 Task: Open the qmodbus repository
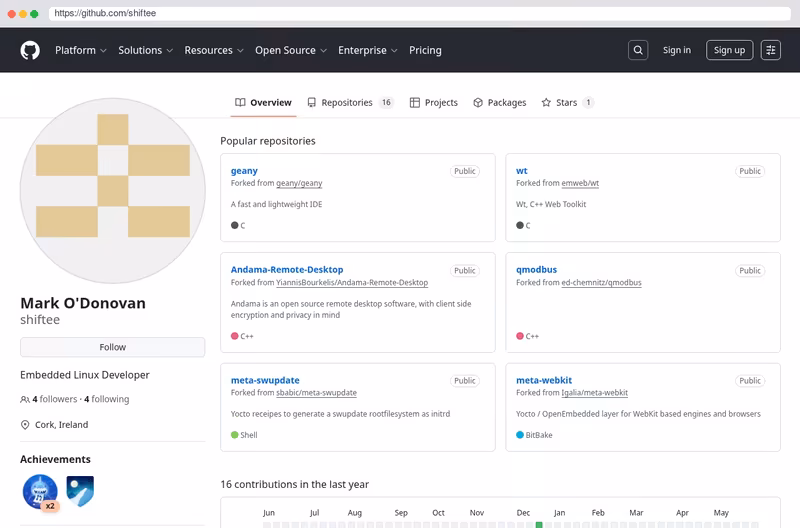(x=536, y=269)
